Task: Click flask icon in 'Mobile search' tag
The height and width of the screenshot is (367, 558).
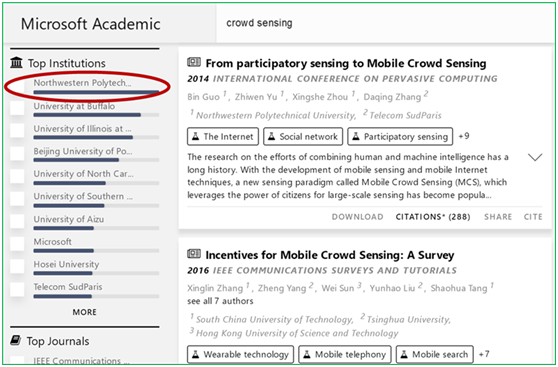Action: [404, 355]
